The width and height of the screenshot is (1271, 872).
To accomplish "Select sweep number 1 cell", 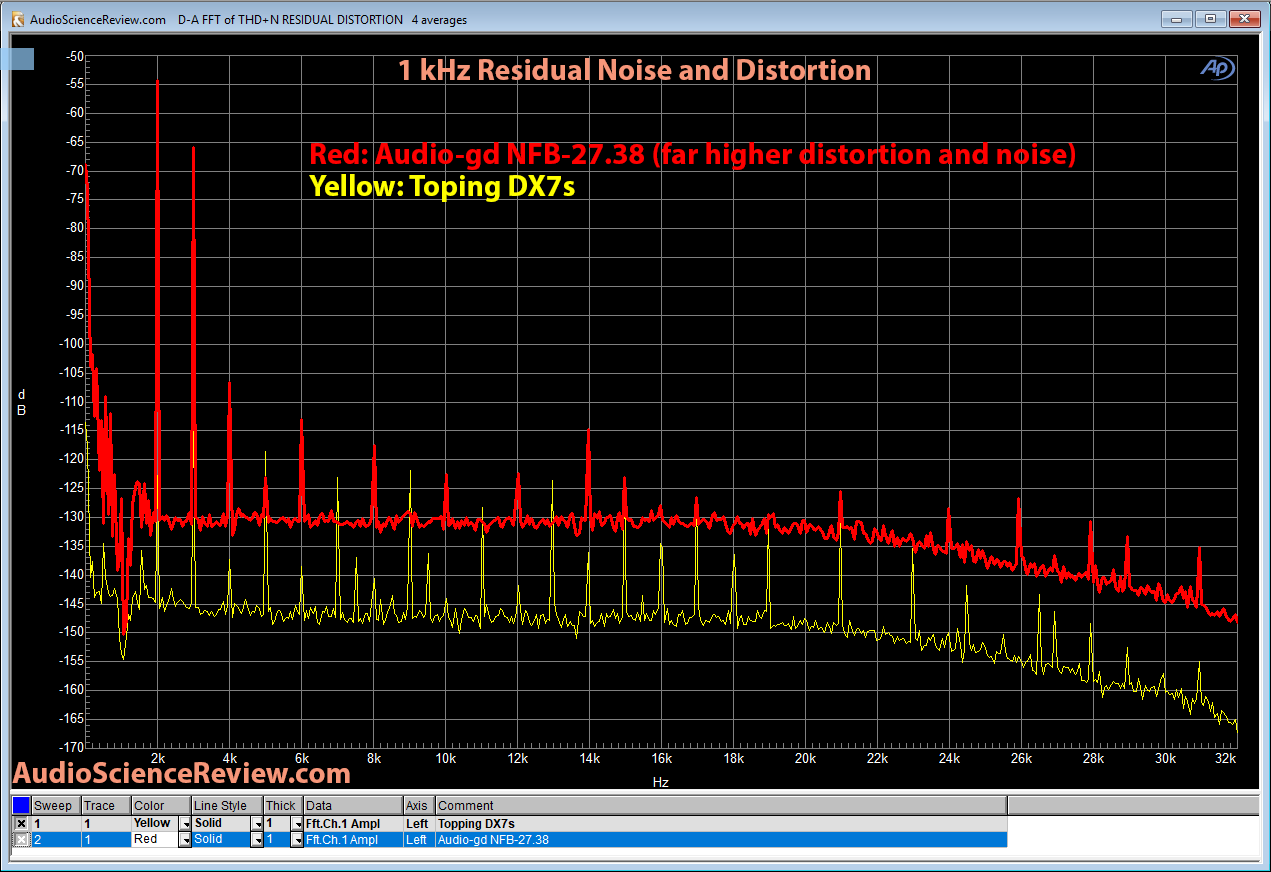I will tap(55, 823).
